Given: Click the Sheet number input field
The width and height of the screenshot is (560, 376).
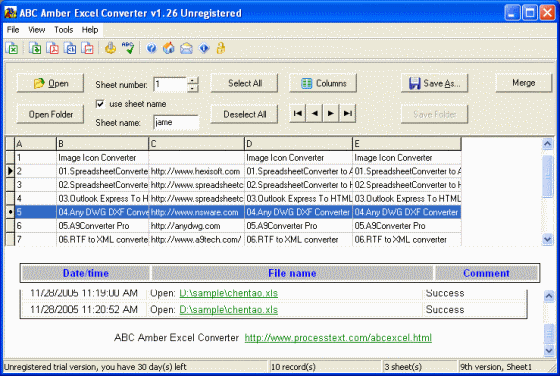Looking at the screenshot, I should click(170, 85).
